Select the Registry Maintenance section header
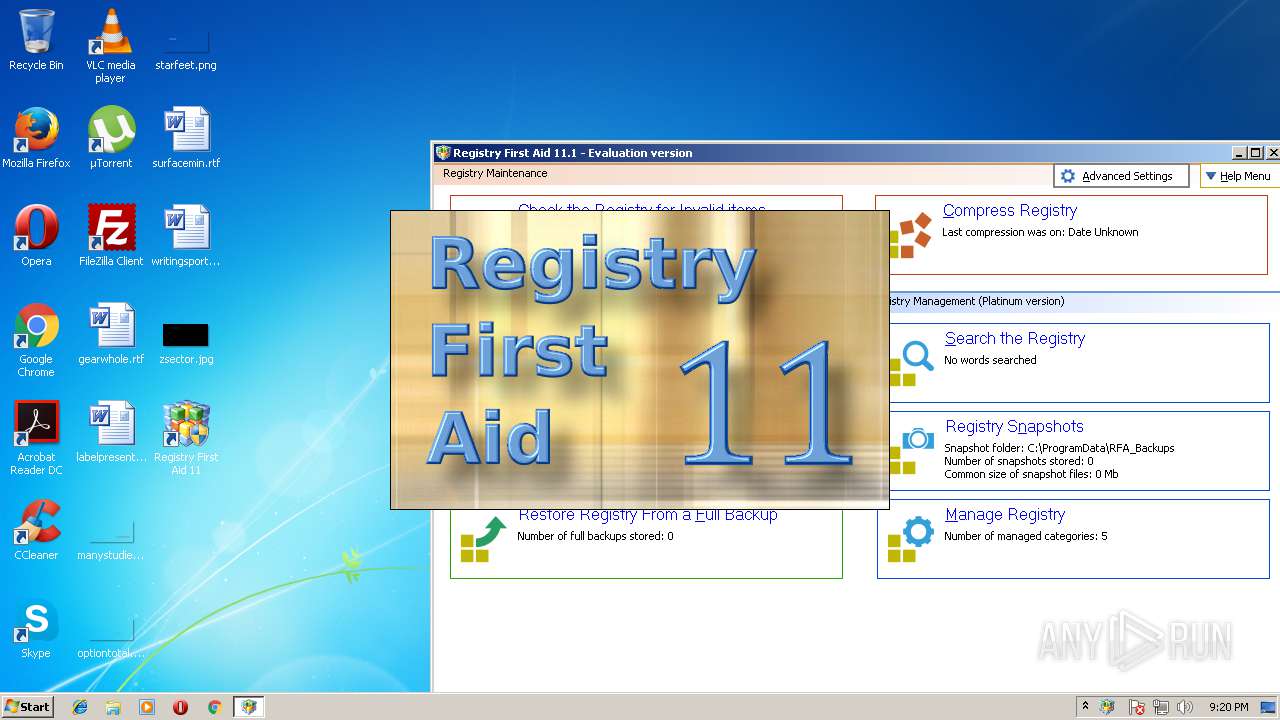Screen dimensions: 1280x720 click(x=495, y=173)
